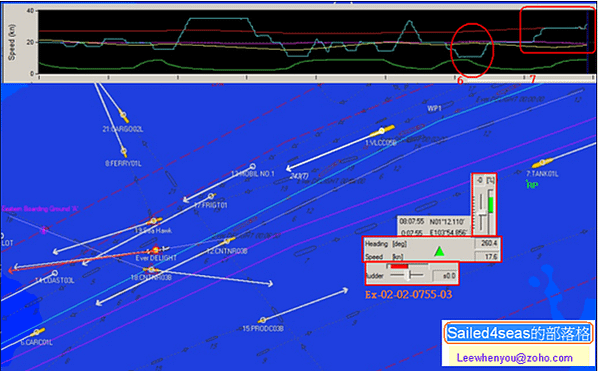Select the Ever DELIGHT own-ship symbol
The width and height of the screenshot is (598, 371).
click(155, 251)
